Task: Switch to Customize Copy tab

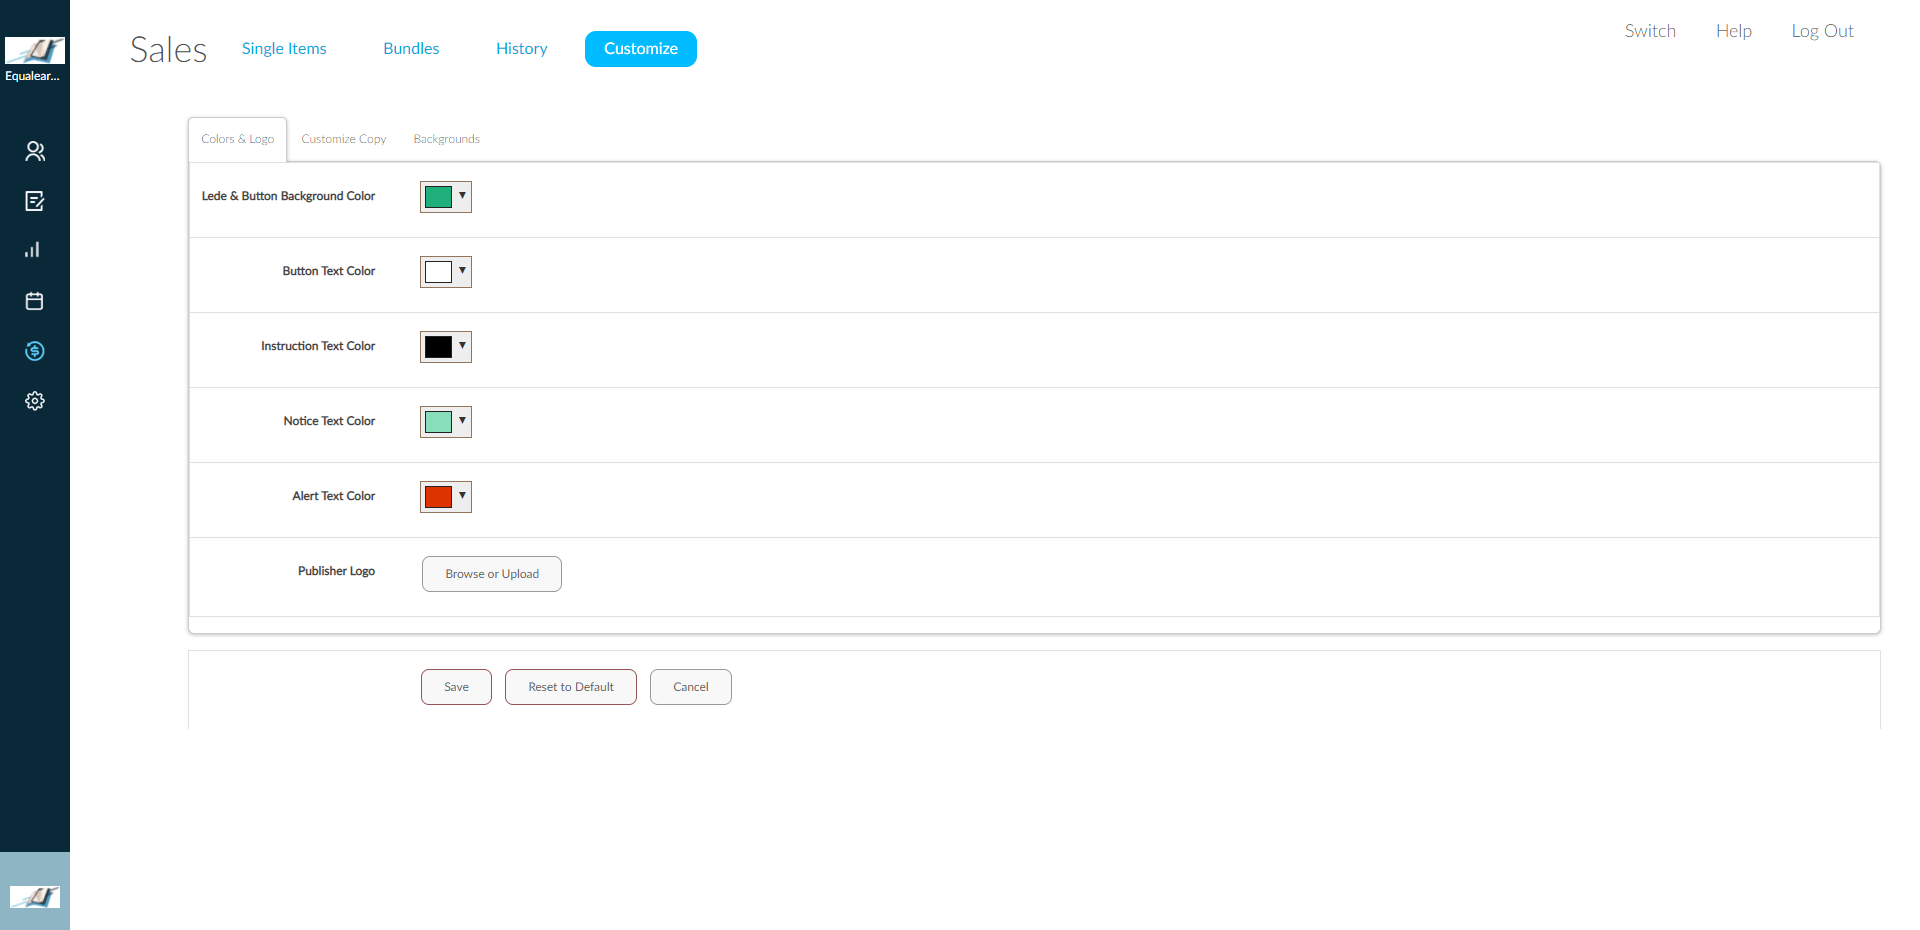Action: point(344,139)
